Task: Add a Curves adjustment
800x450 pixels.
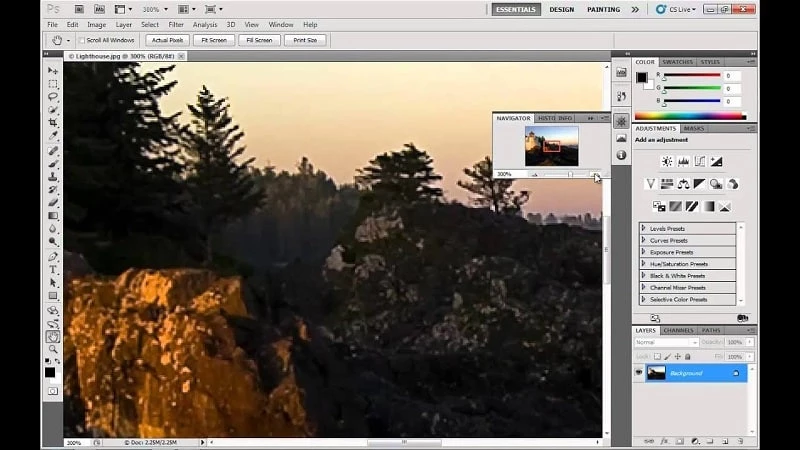Action: [x=700, y=161]
